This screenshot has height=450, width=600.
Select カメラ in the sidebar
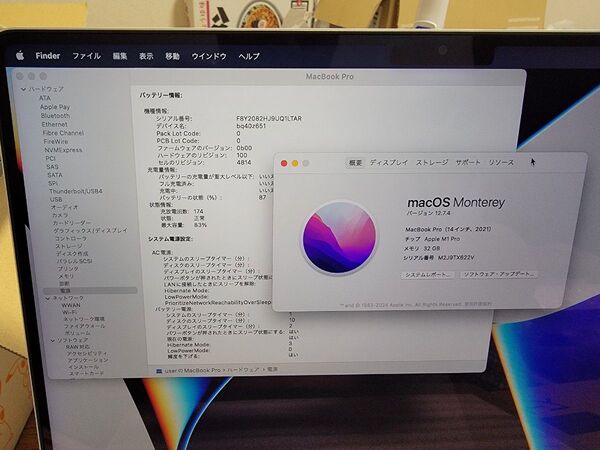tap(60, 215)
